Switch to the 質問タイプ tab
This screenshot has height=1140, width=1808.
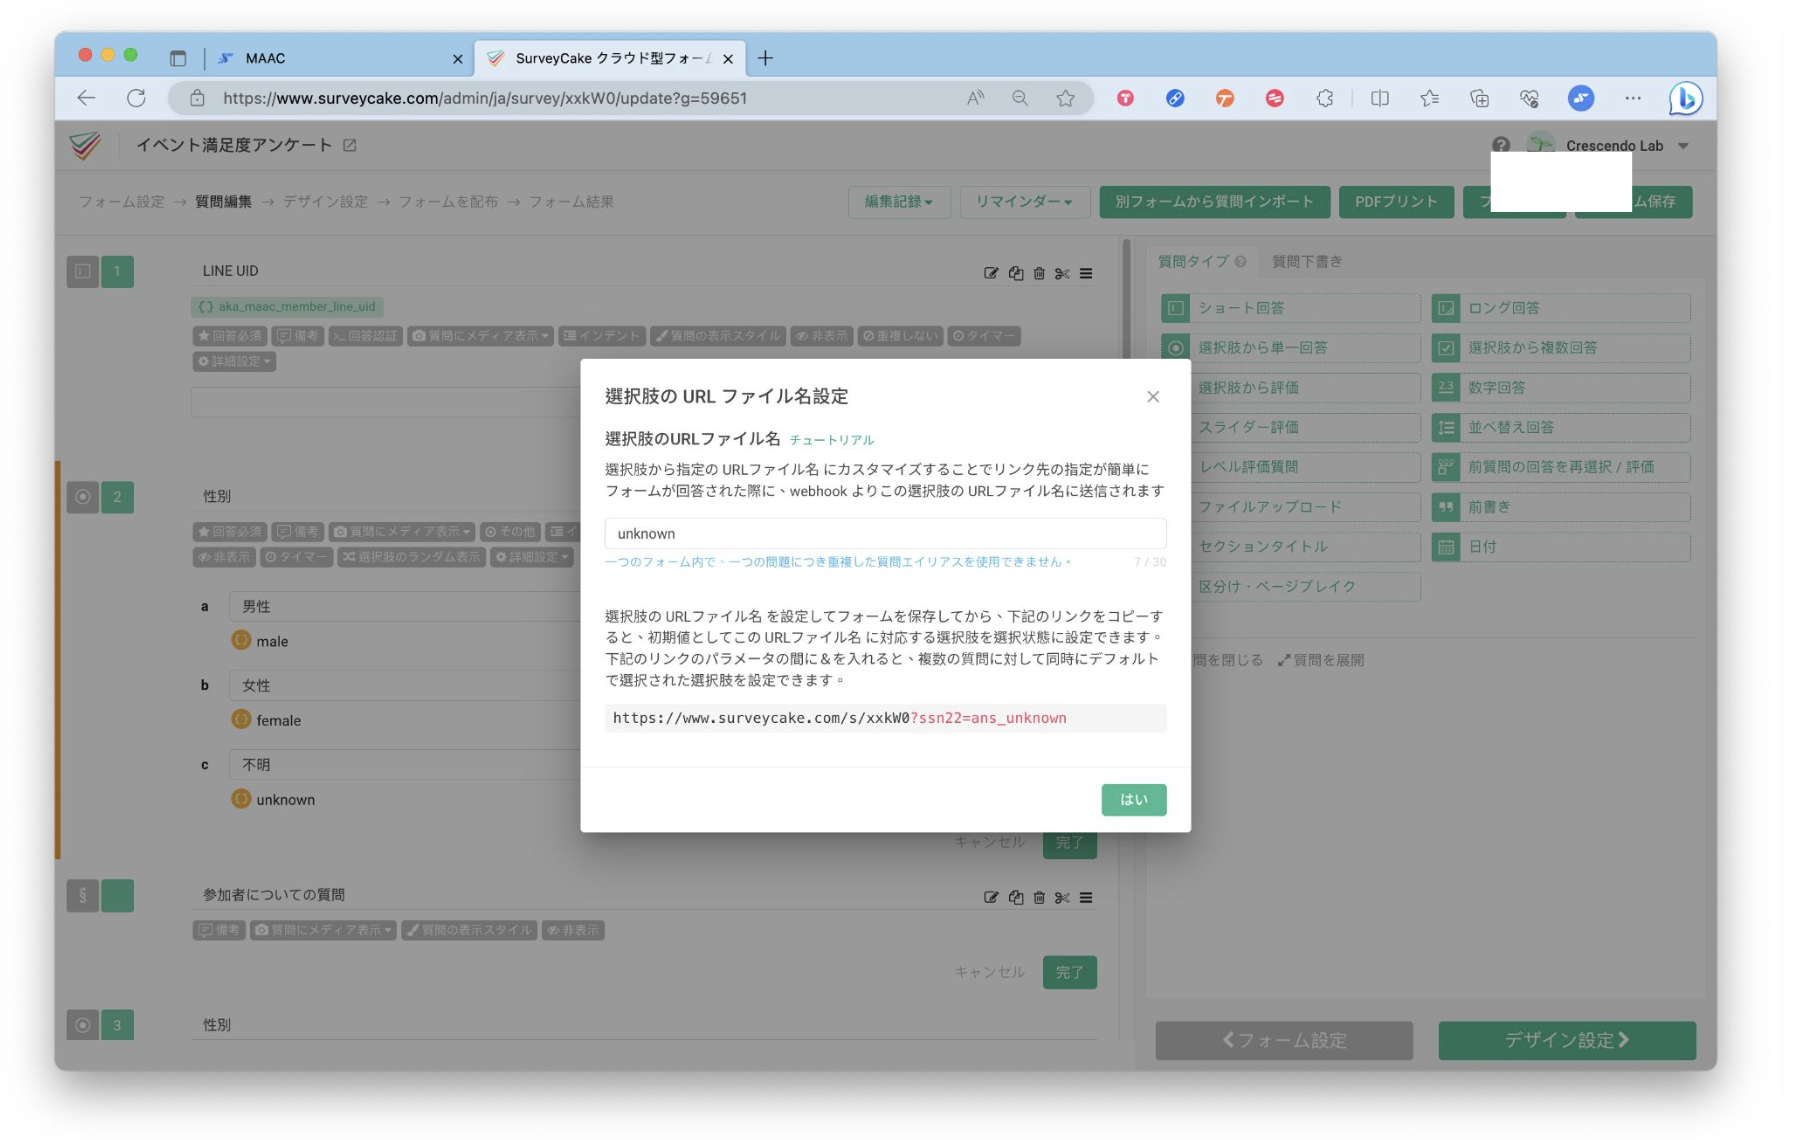1193,262
